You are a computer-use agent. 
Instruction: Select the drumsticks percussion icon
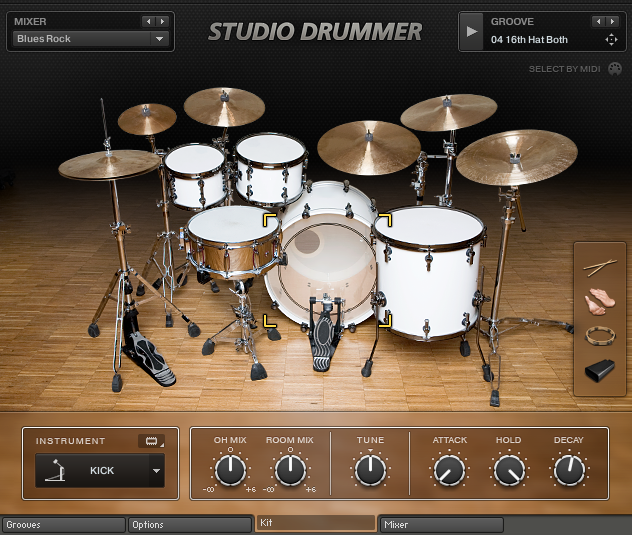(x=601, y=267)
